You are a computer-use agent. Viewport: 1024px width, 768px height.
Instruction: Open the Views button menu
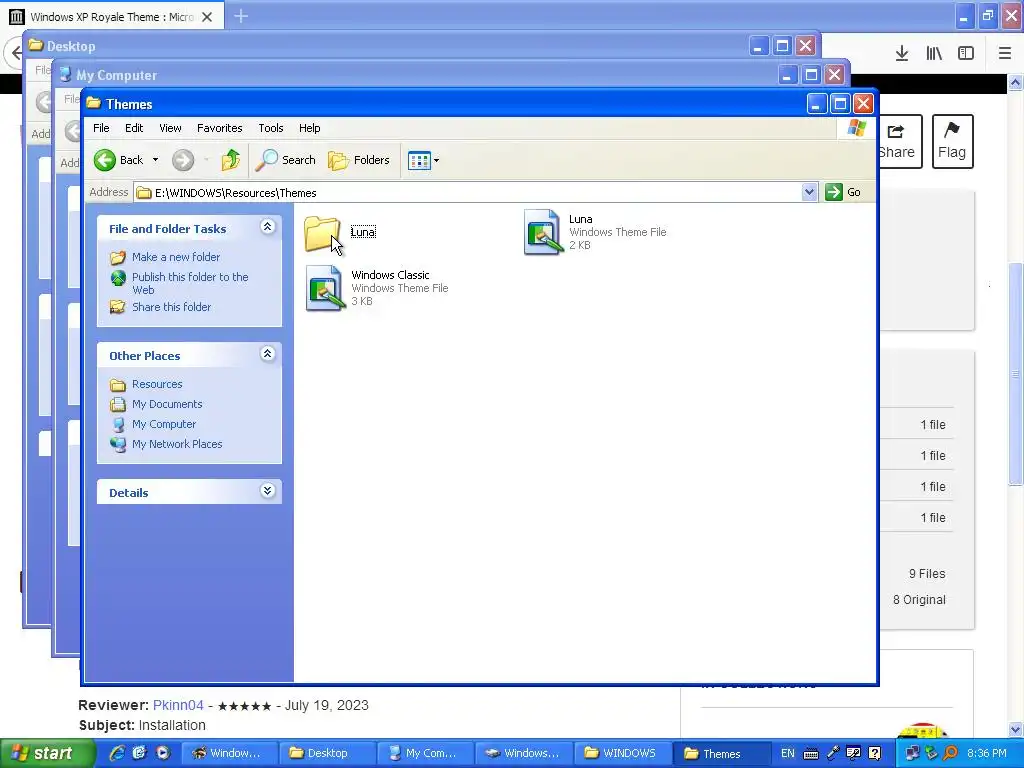tap(423, 160)
